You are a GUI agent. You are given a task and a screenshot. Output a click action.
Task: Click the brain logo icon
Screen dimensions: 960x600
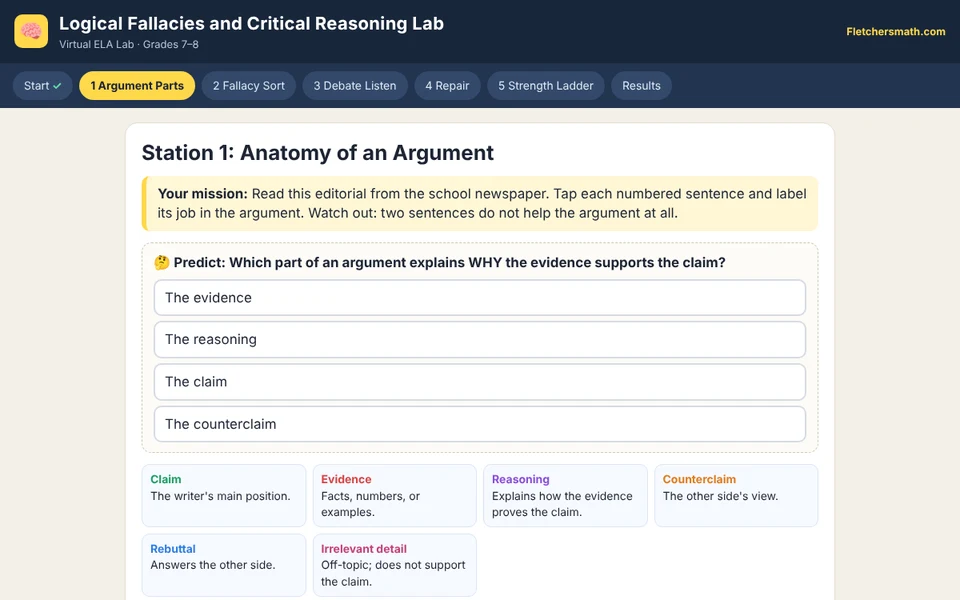[31, 31]
